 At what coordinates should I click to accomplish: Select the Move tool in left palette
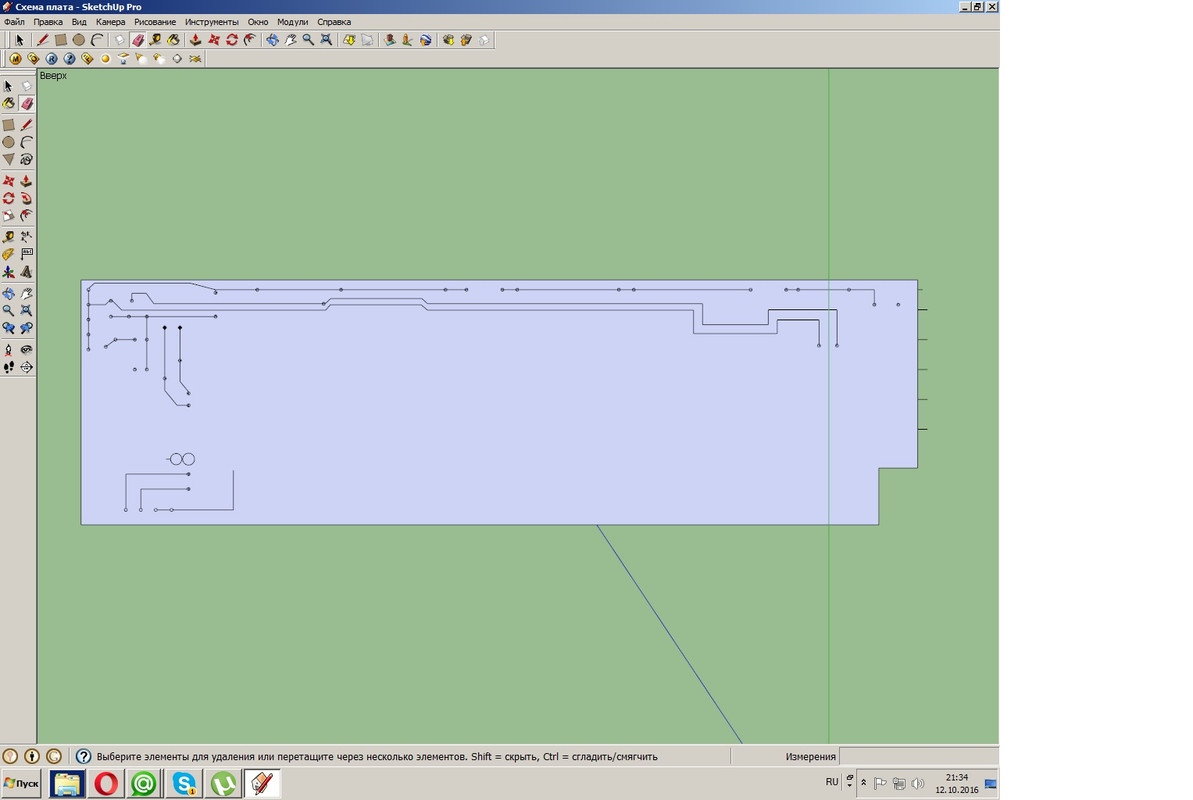click(x=8, y=181)
